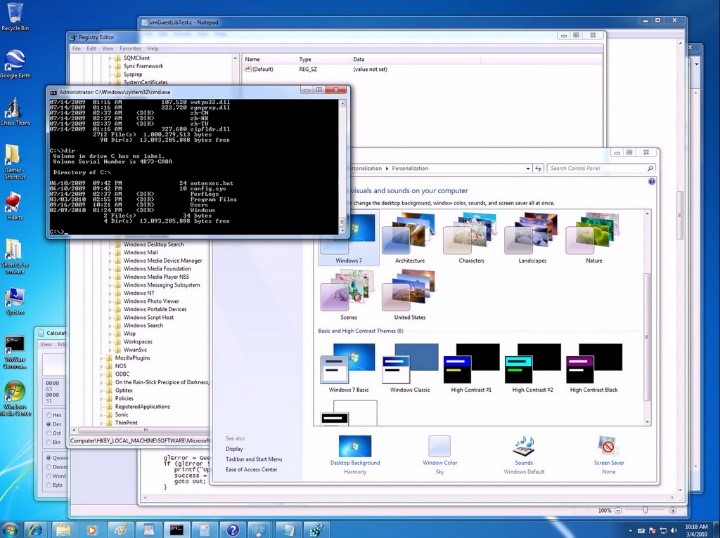Switch to Paint via taskbar icon

(121, 529)
